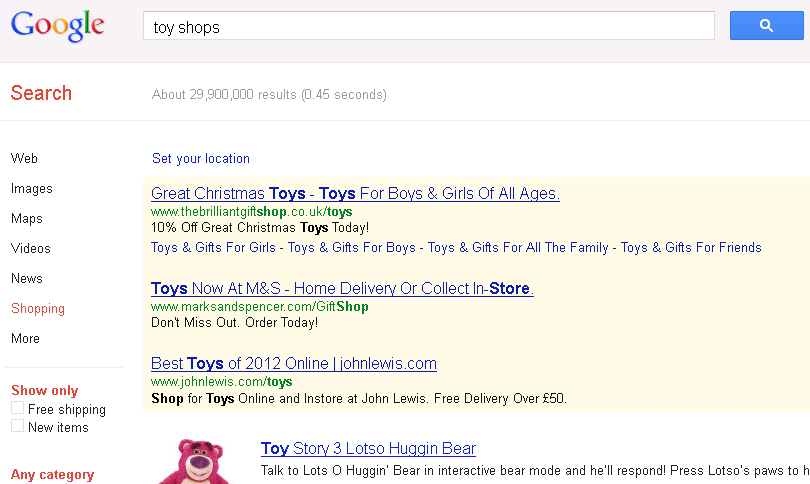
Task: Open the Great Christmas Toys ad link
Action: (x=355, y=193)
